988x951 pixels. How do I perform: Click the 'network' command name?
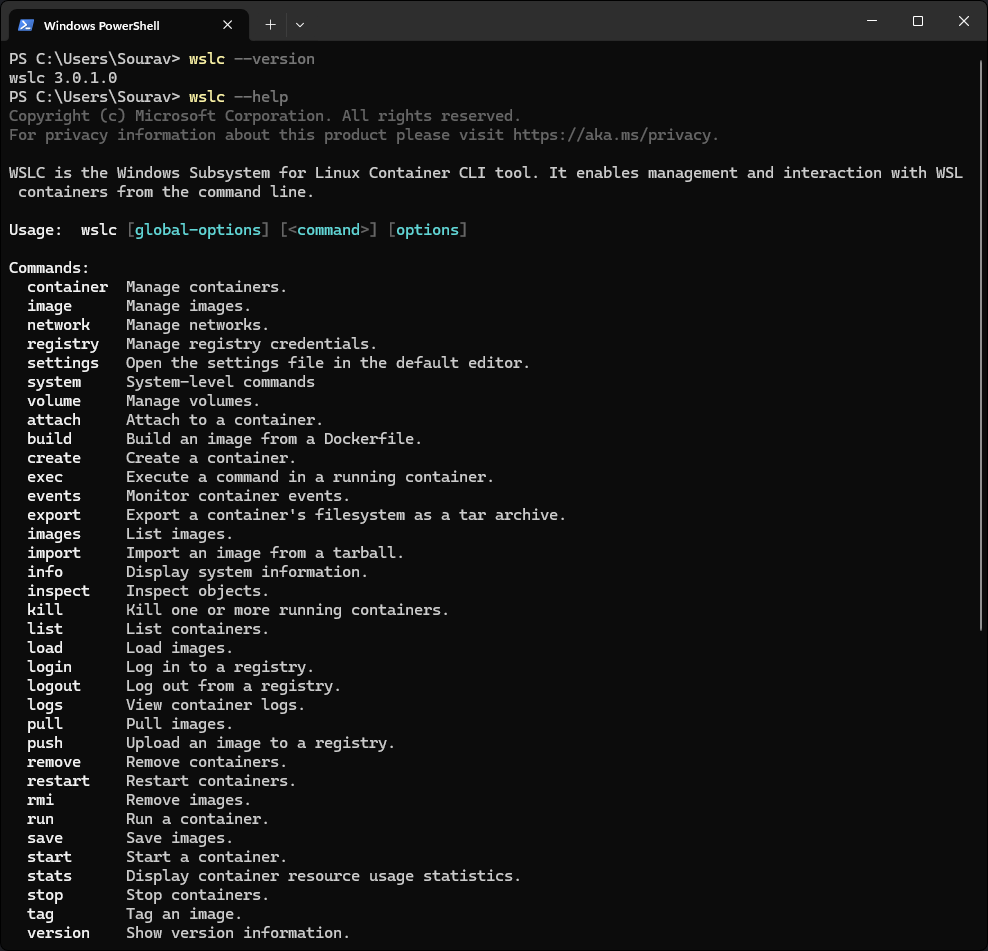click(x=58, y=325)
